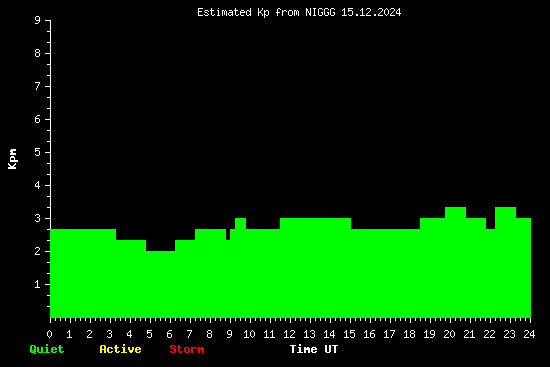Click the green Quiet legend label
The height and width of the screenshot is (367, 550).
[47, 349]
